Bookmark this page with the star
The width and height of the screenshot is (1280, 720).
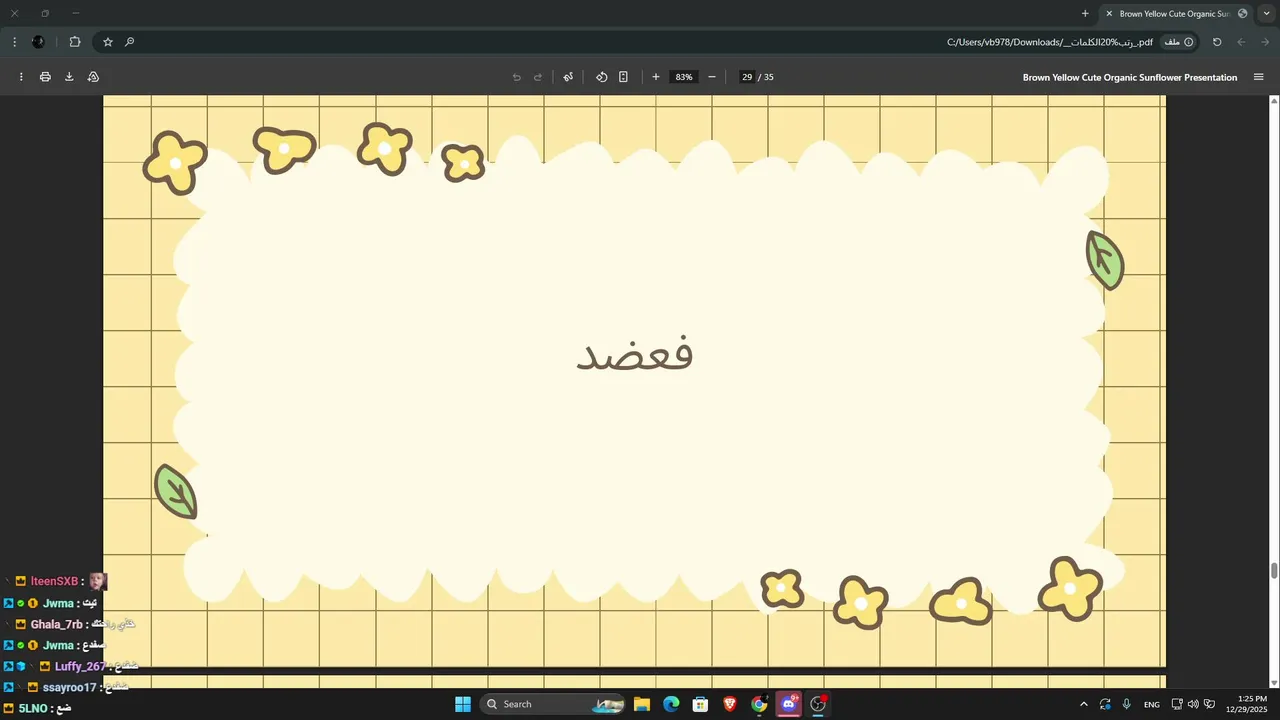pos(108,42)
